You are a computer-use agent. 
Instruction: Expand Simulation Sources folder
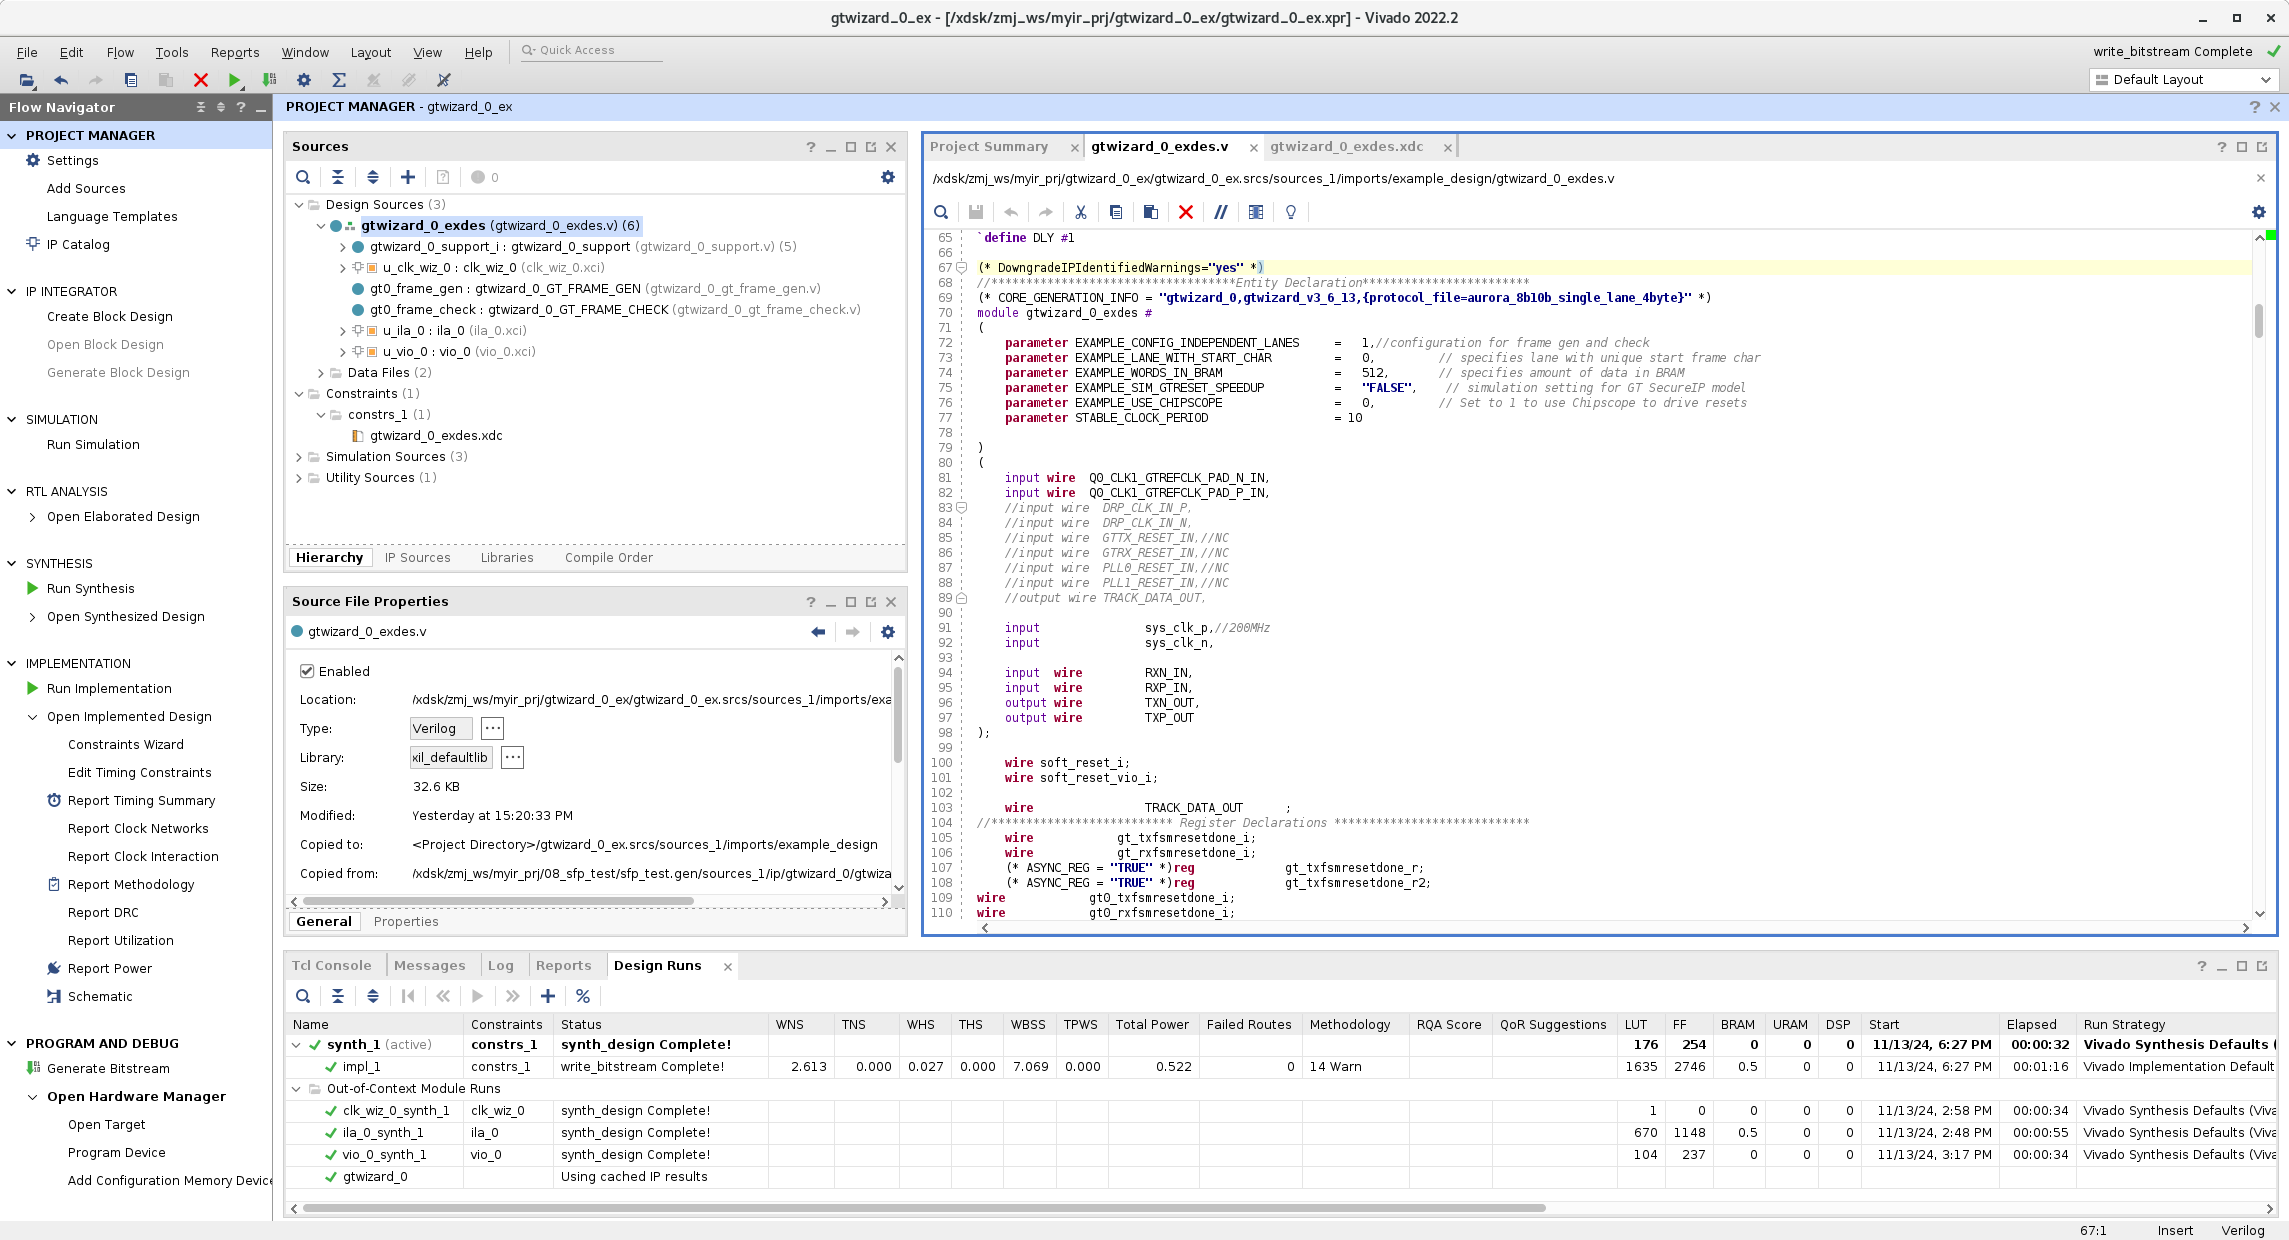tap(299, 457)
